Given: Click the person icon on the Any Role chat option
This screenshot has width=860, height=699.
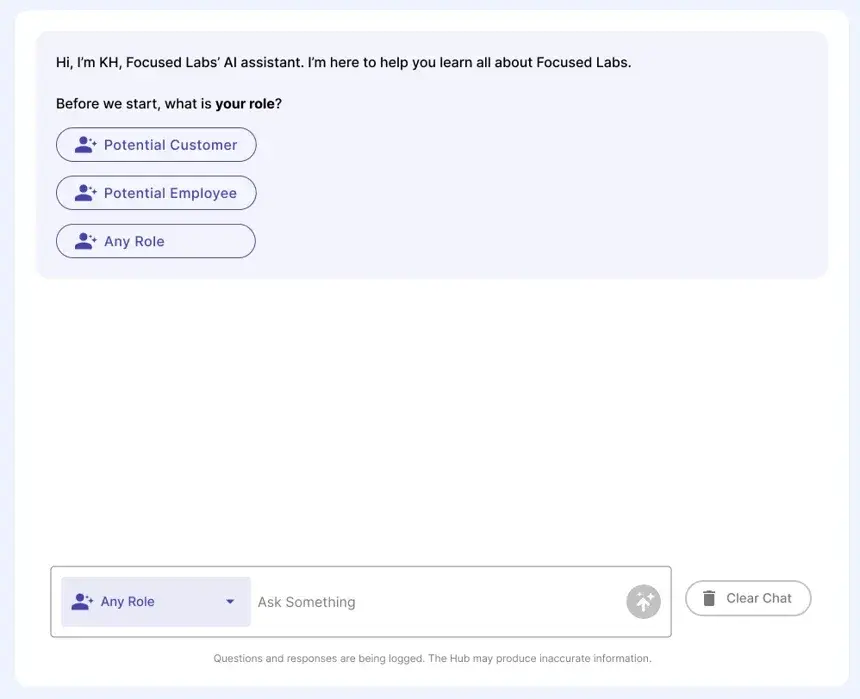Looking at the screenshot, I should point(85,241).
